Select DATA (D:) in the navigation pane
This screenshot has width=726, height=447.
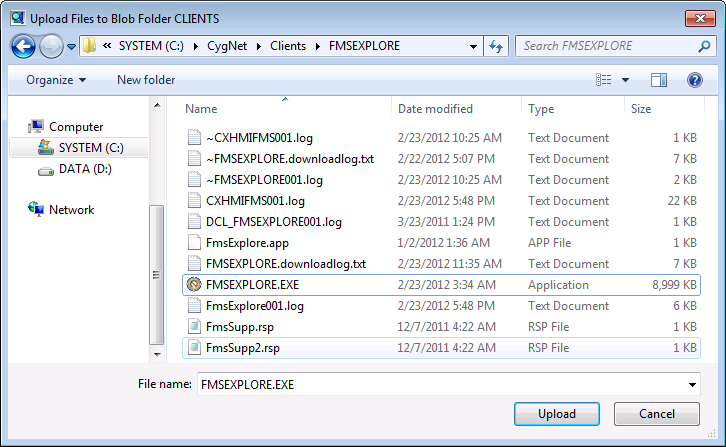click(x=85, y=169)
